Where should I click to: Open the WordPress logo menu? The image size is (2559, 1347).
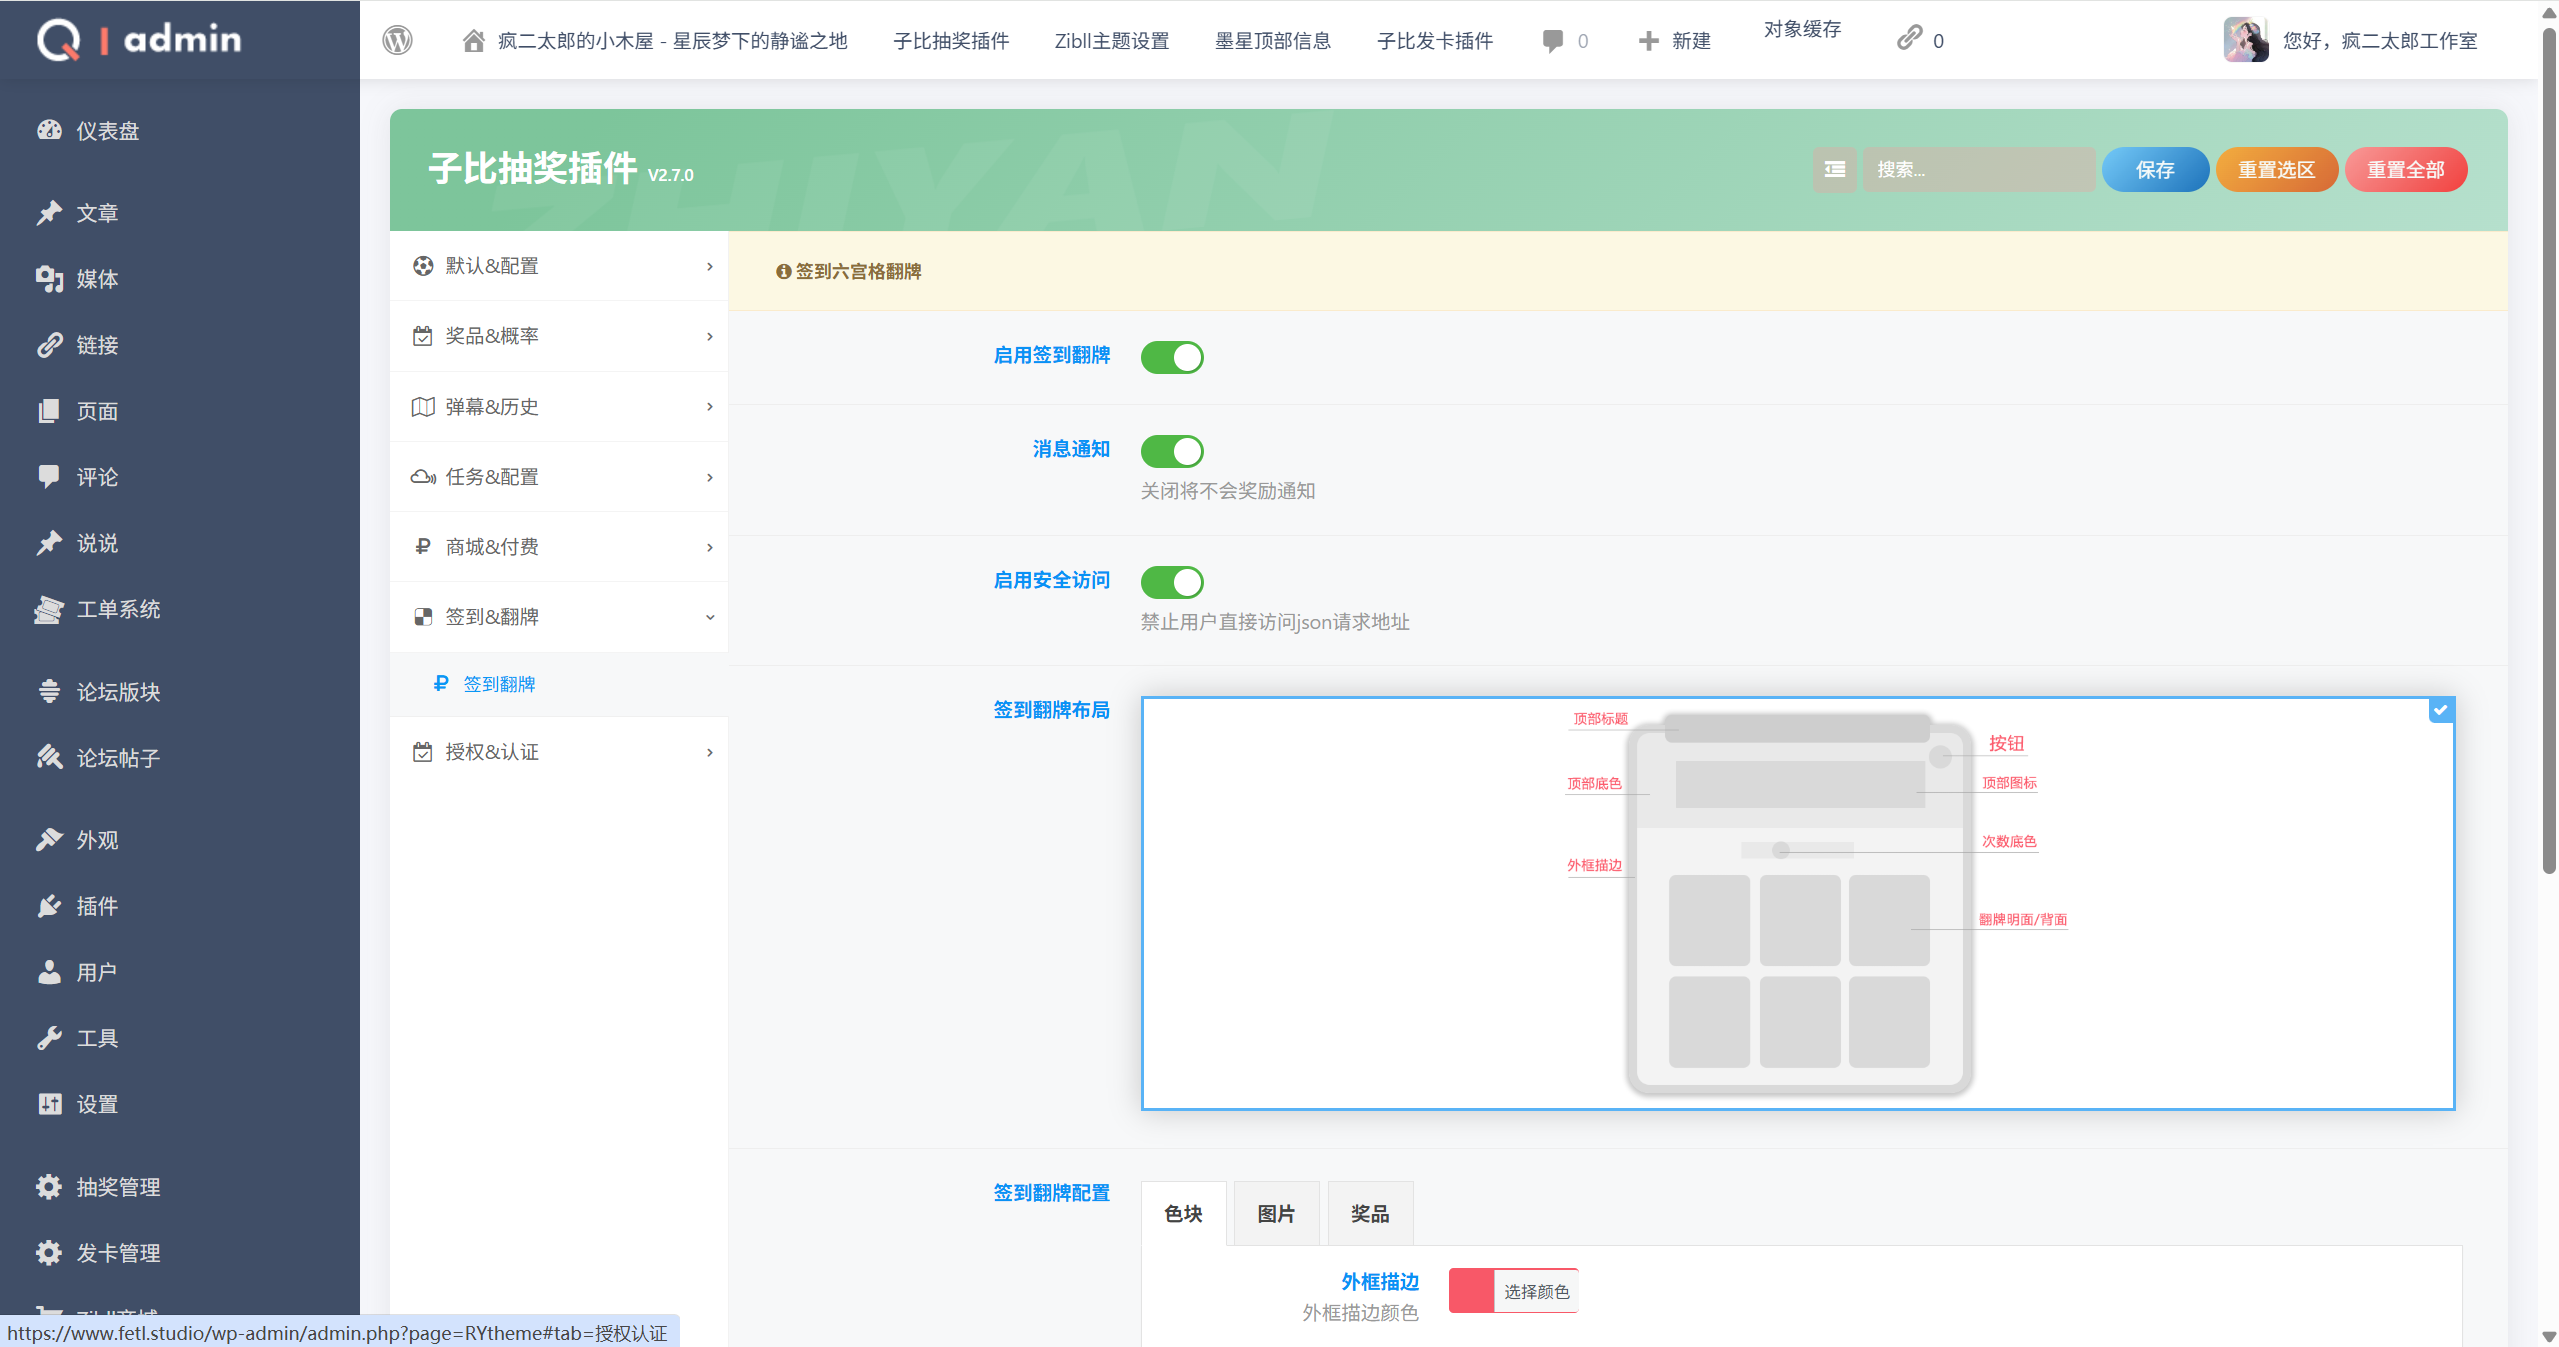coord(397,40)
